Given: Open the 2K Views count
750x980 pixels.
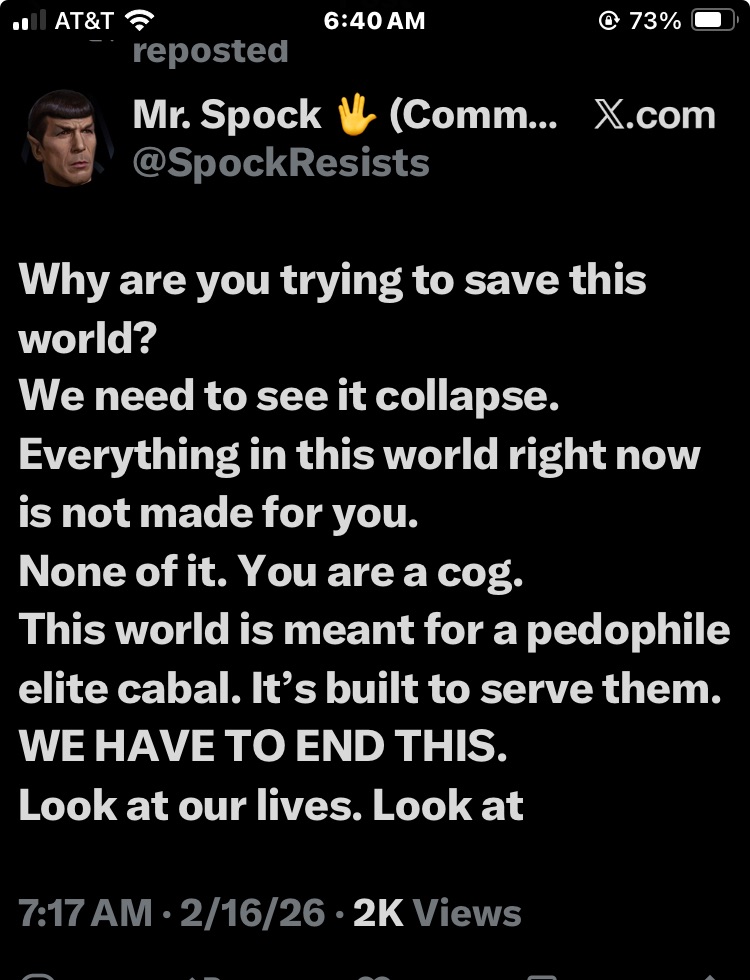Looking at the screenshot, I should (438, 912).
